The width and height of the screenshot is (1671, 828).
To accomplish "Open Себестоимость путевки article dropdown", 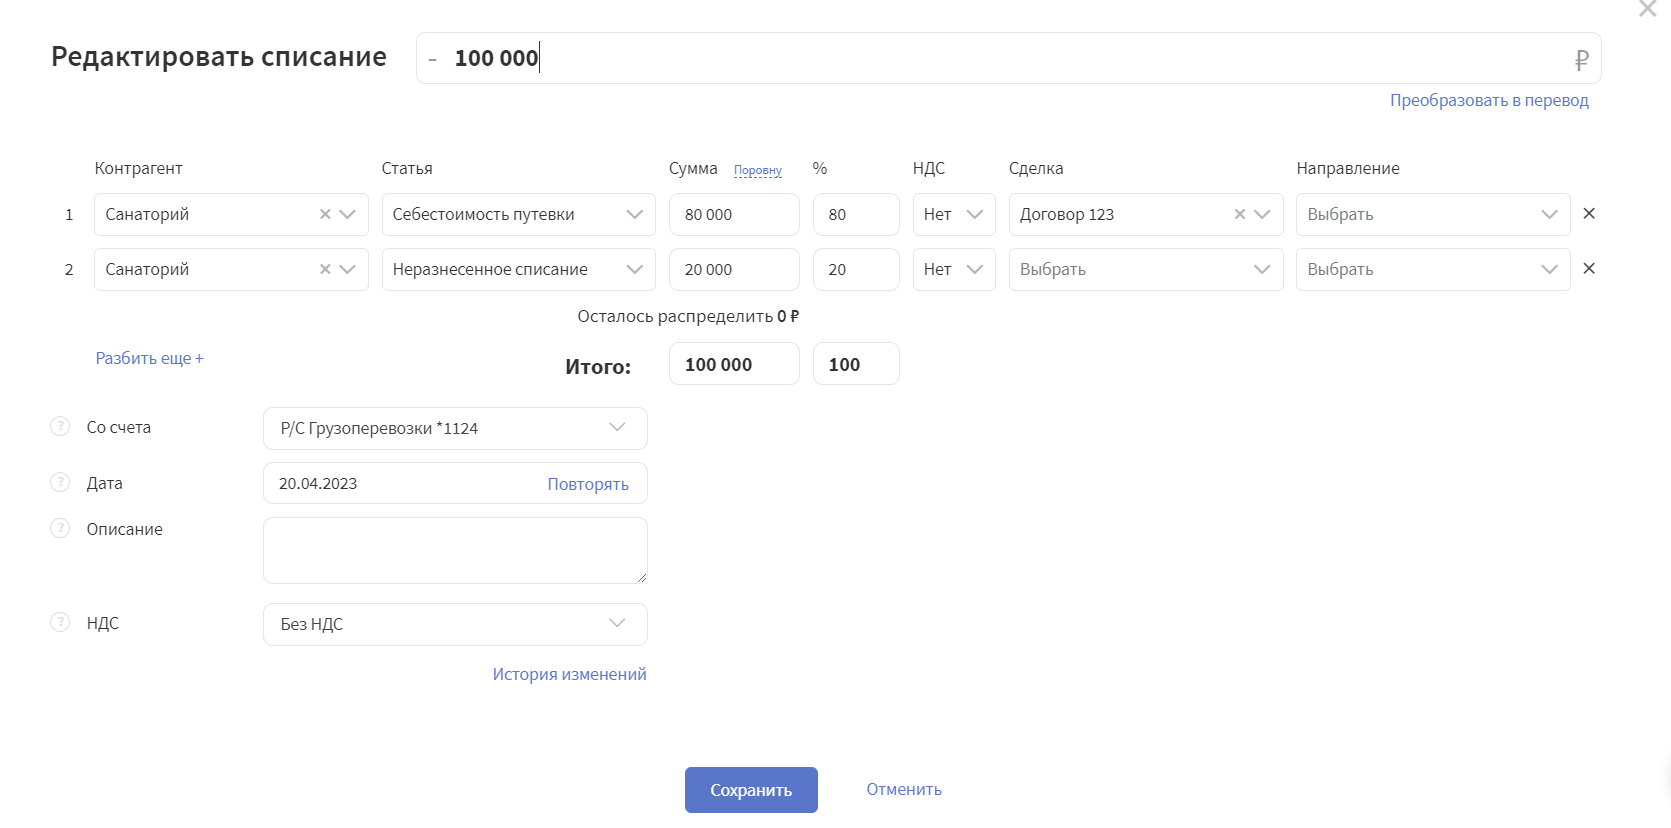I will coord(518,214).
